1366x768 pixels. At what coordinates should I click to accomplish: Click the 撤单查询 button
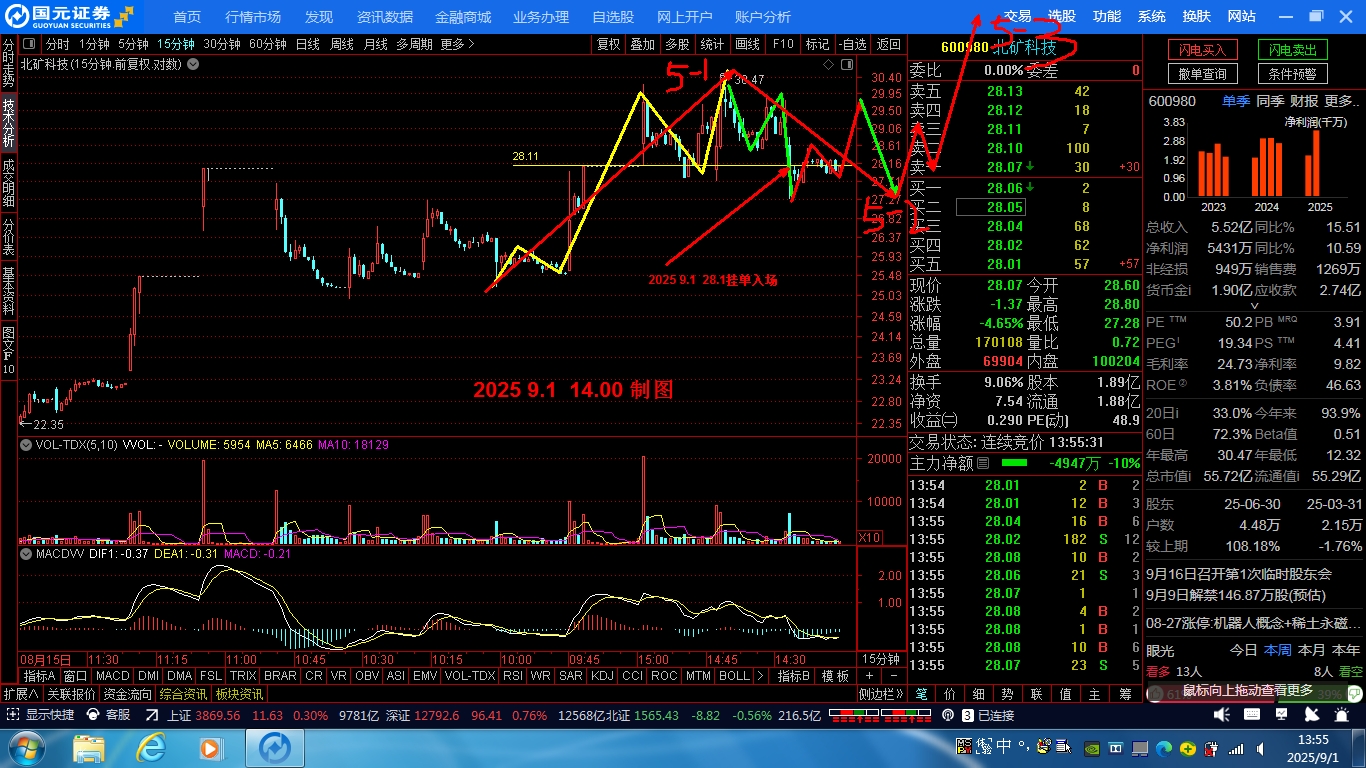(x=1203, y=74)
